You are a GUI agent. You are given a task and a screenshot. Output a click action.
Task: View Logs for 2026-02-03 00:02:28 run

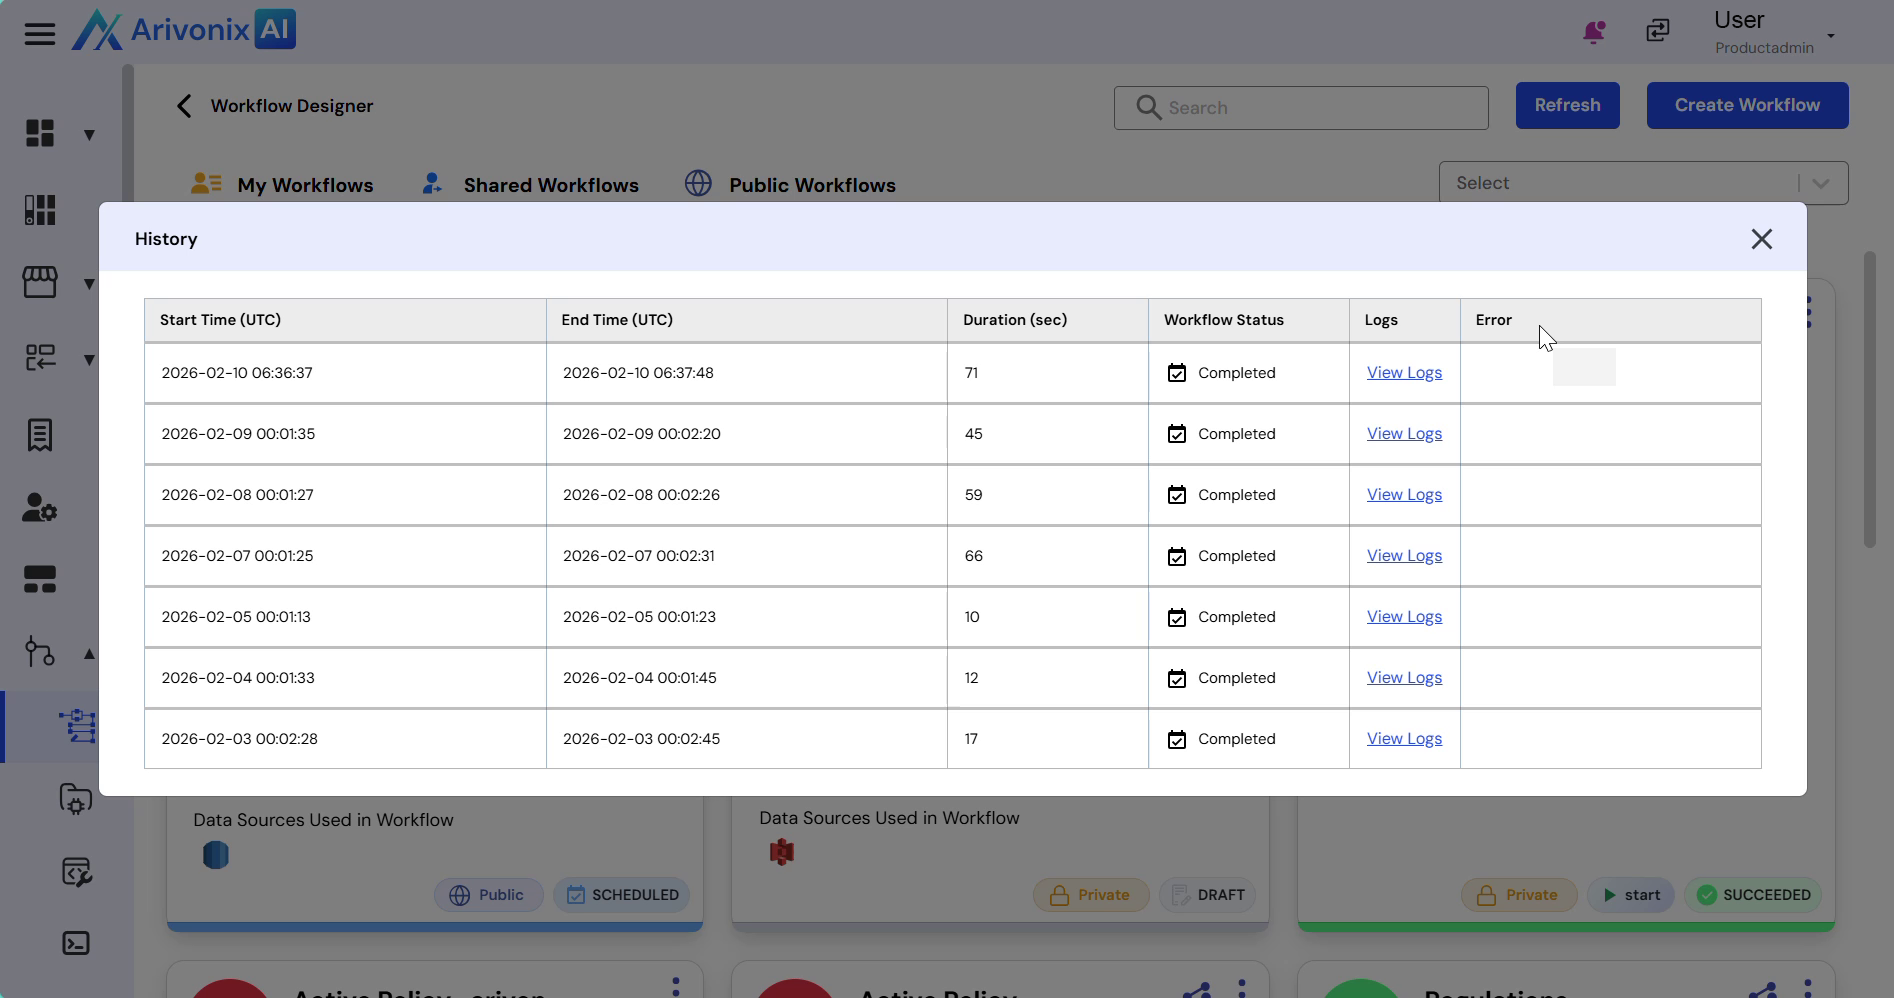1403,739
